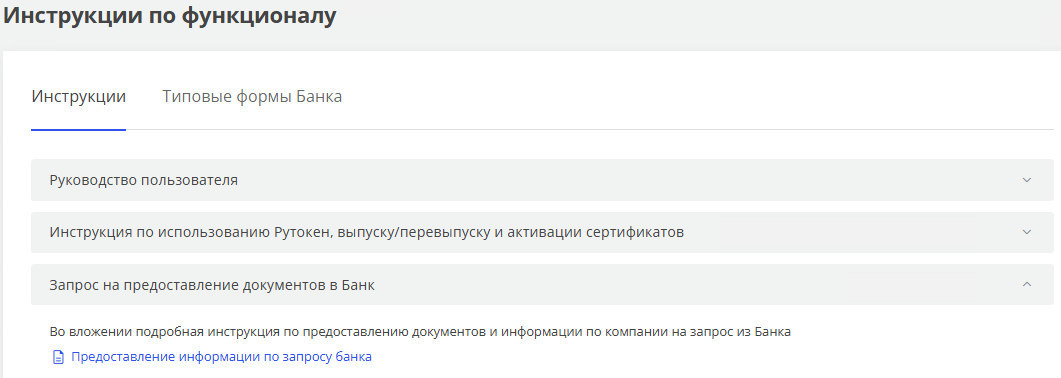Select description text Во вложении подробная инструкция

point(420,332)
